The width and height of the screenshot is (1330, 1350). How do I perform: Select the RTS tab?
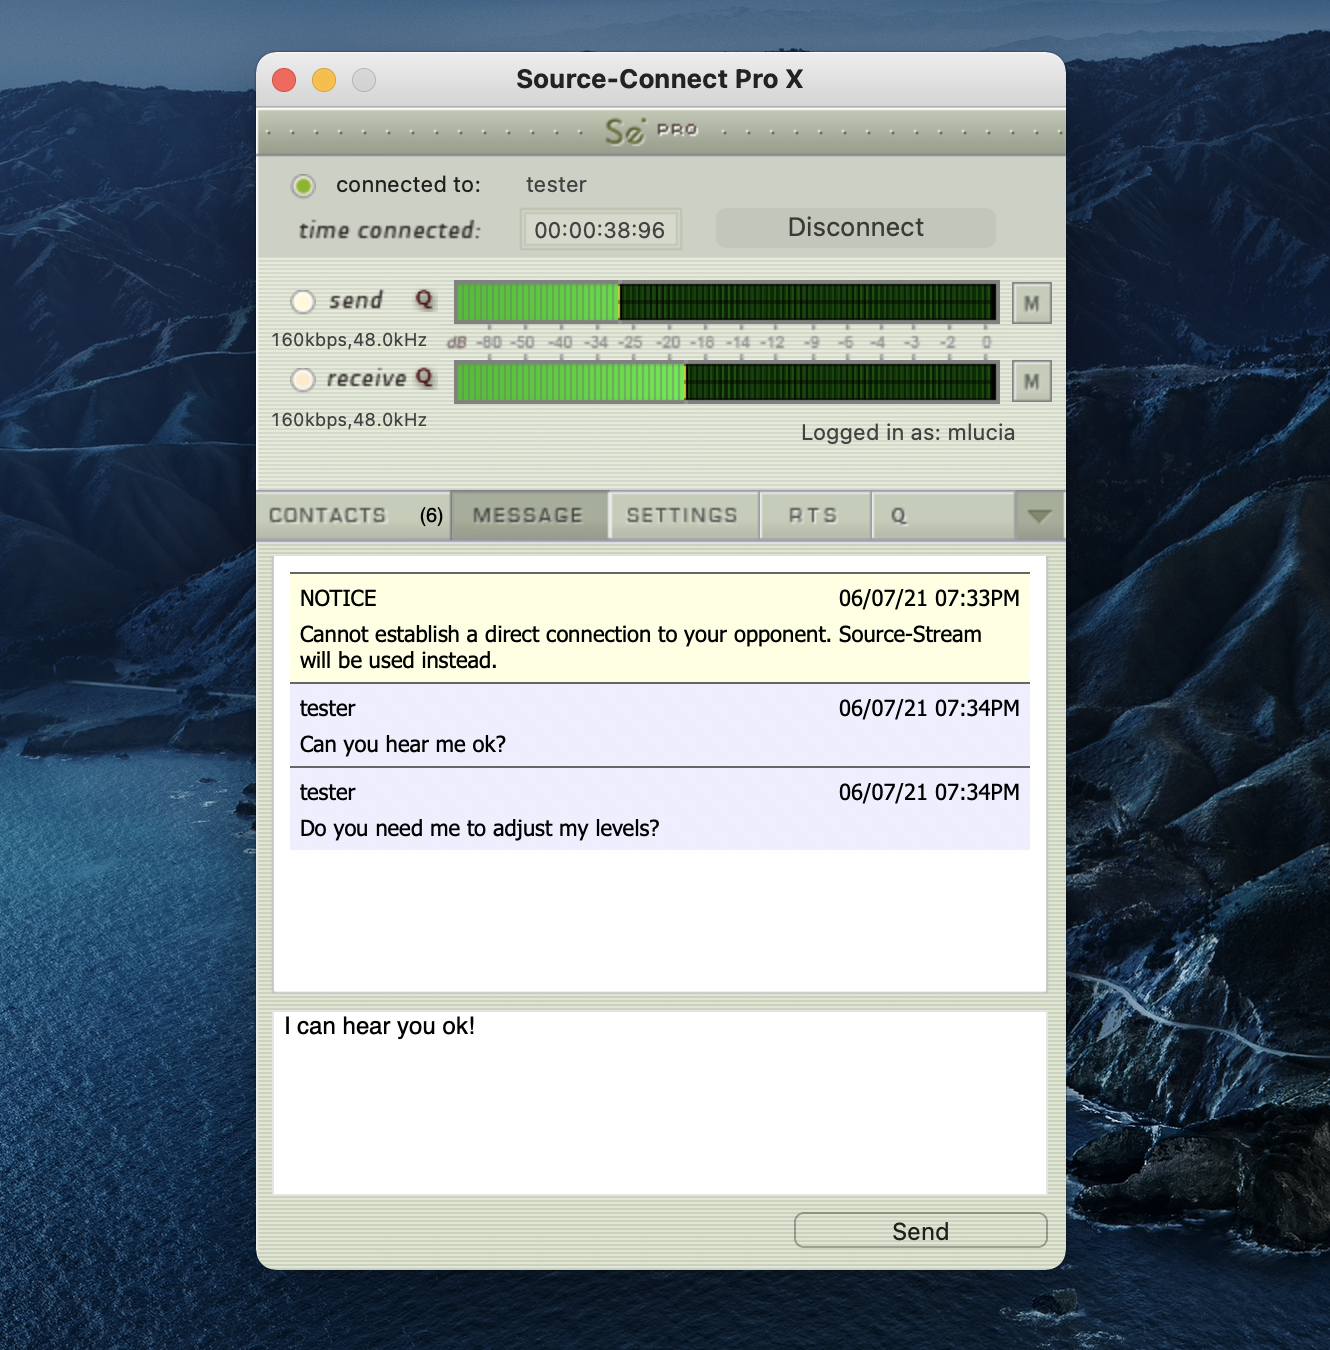coord(813,516)
